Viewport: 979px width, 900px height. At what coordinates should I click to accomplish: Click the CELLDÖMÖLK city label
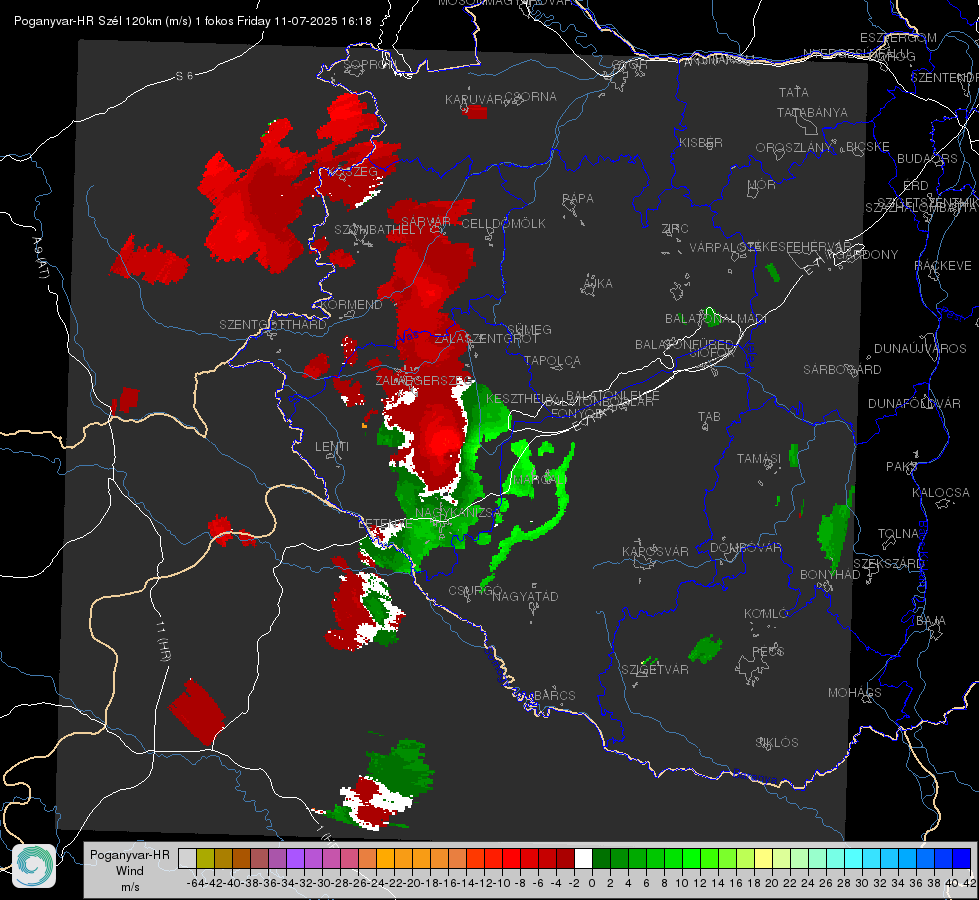(504, 224)
